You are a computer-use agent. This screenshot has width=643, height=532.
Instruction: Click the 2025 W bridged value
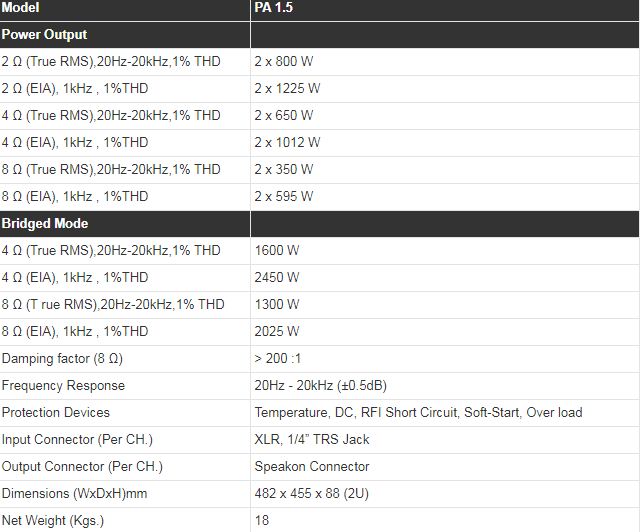[276, 332]
